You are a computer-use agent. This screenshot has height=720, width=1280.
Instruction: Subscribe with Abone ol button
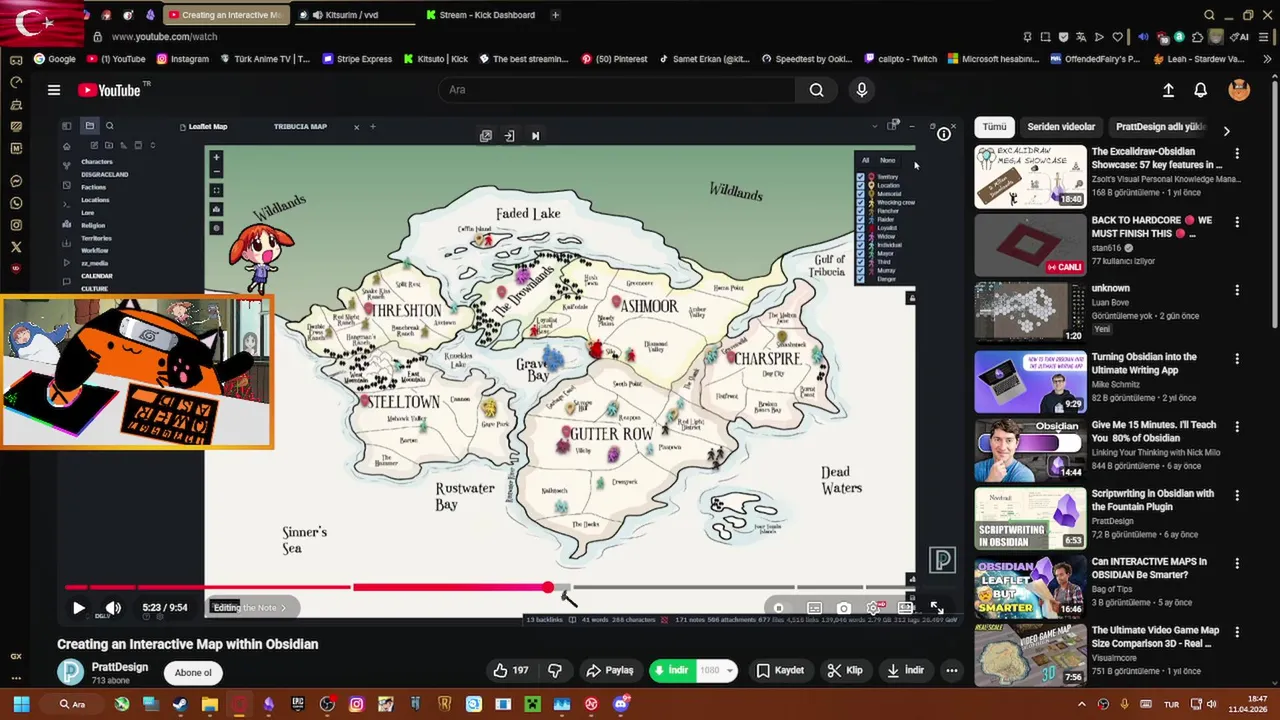click(193, 673)
